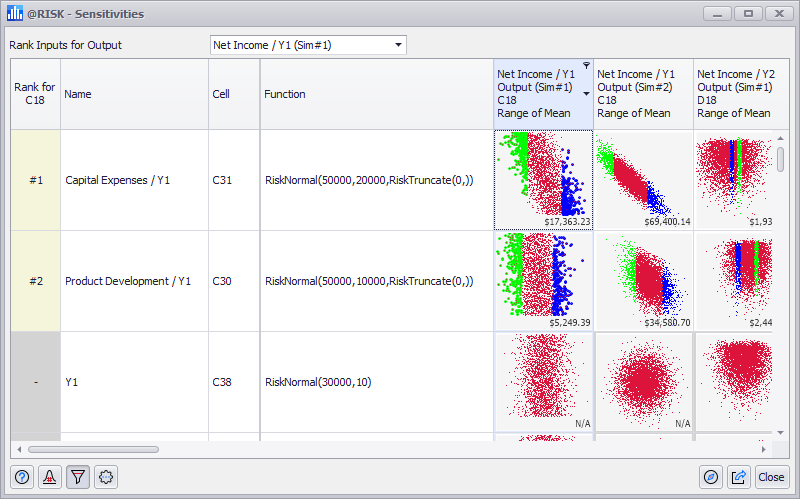Viewport: 800px width, 499px height.
Task: Select the Product Development / Y1 row name
Action: (117, 282)
